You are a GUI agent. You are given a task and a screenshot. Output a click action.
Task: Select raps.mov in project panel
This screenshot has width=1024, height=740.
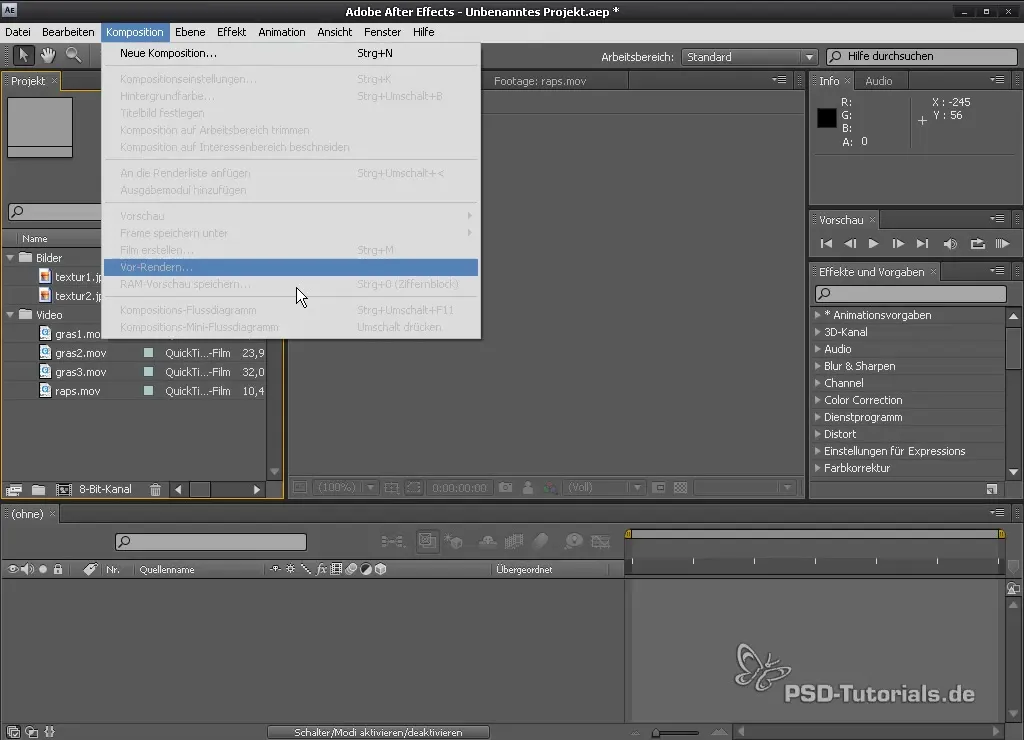click(x=78, y=391)
